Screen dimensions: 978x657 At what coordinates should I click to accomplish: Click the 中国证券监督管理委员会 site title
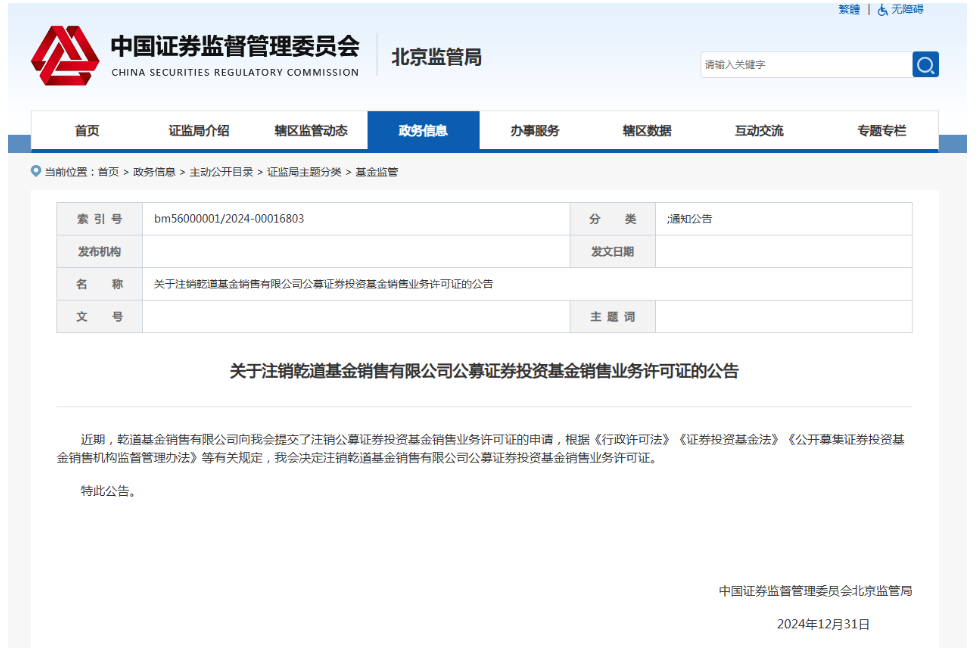(x=235, y=47)
